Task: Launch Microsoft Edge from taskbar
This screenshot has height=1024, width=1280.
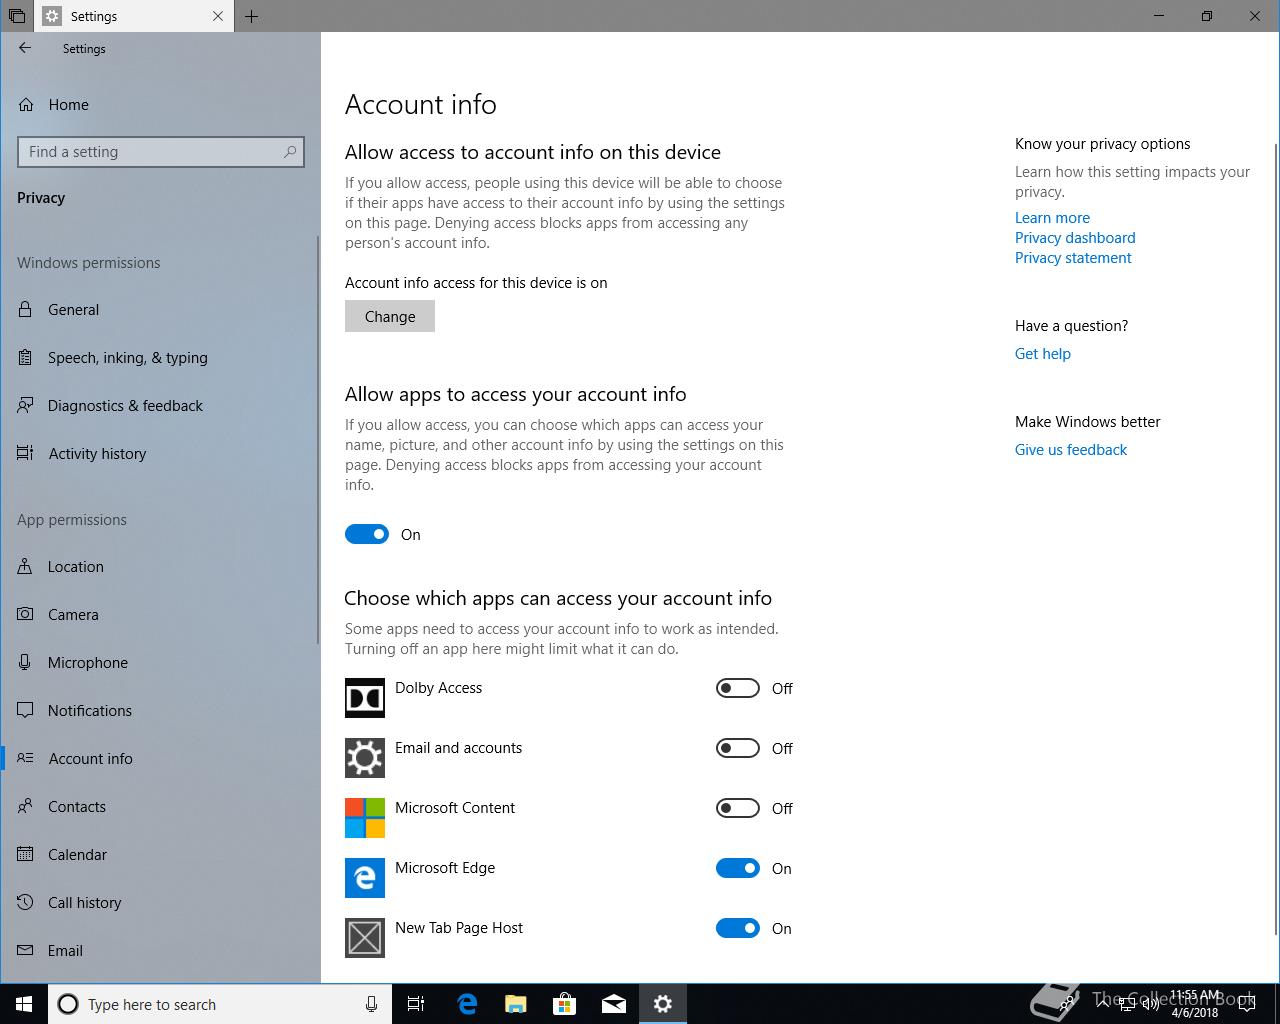Action: click(467, 1004)
